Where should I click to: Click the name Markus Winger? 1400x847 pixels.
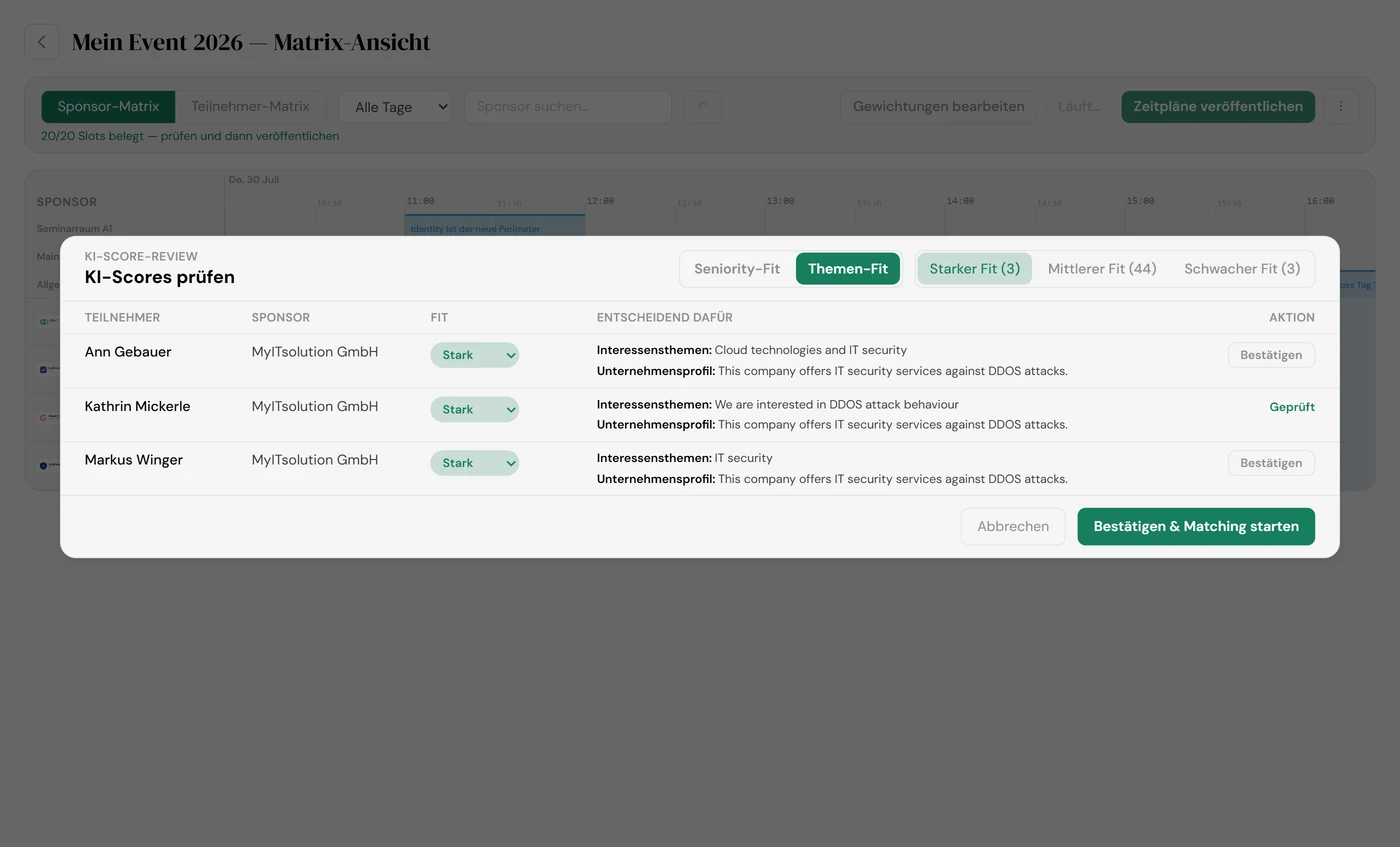[134, 460]
